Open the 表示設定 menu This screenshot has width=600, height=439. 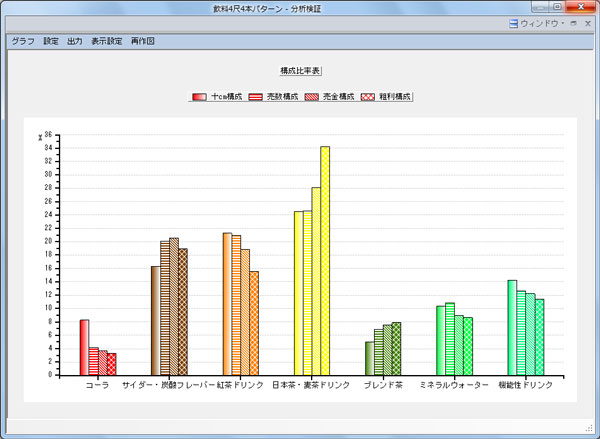click(x=106, y=41)
